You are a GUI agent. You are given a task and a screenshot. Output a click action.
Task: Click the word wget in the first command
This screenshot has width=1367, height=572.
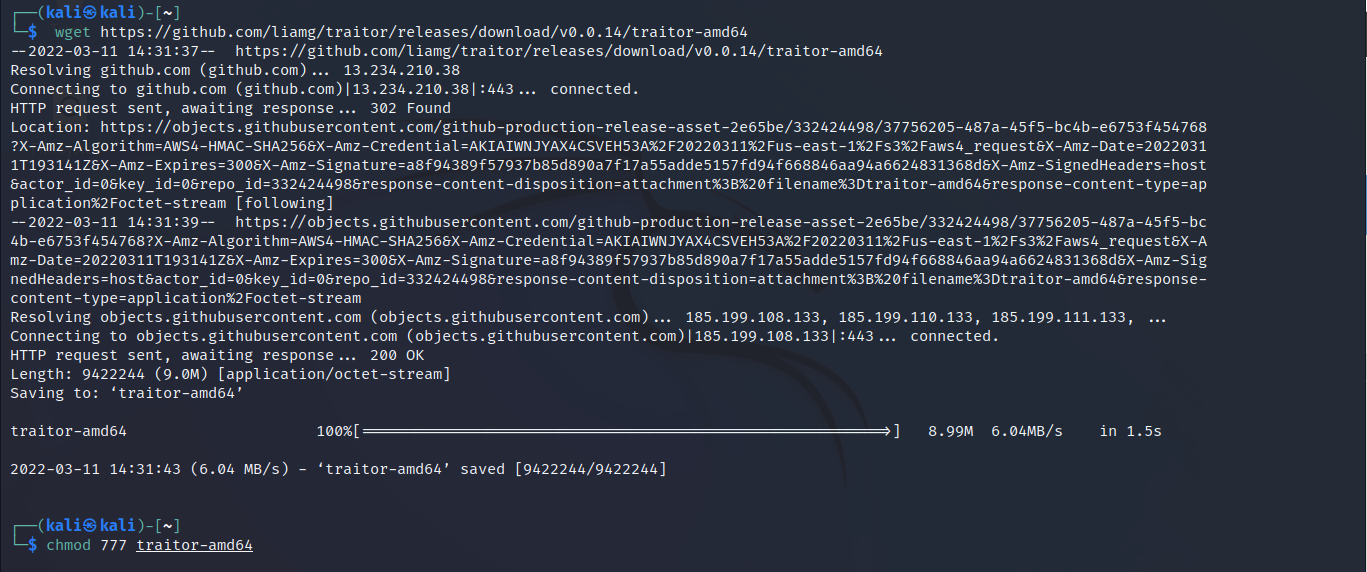(72, 32)
